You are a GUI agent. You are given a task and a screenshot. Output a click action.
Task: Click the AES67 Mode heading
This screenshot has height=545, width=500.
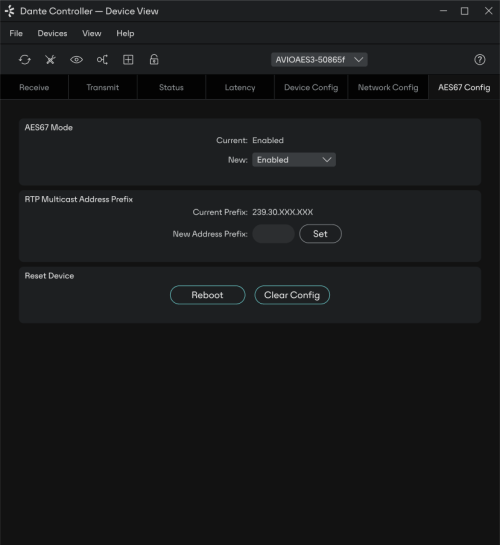(x=49, y=128)
